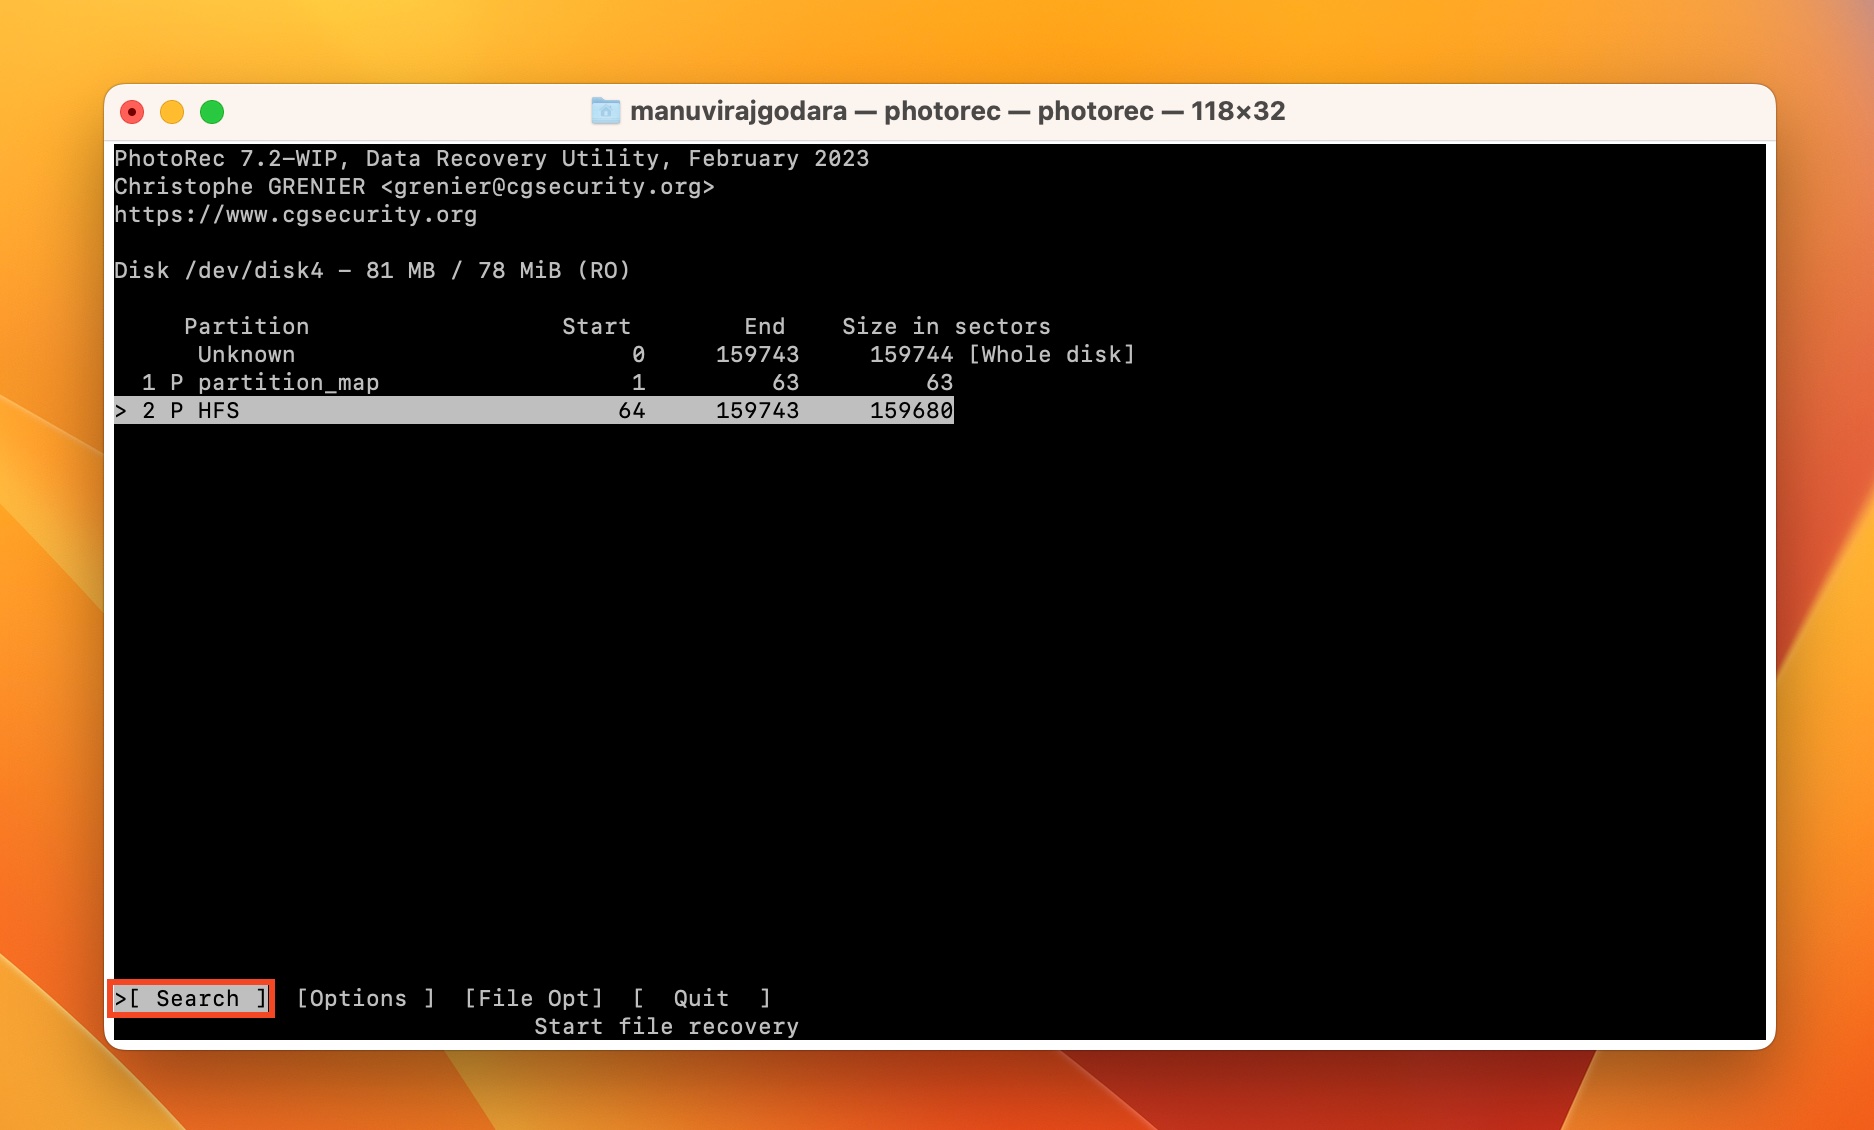This screenshot has height=1130, width=1874.
Task: Click the 159680 sector size value
Action: pyautogui.click(x=911, y=410)
